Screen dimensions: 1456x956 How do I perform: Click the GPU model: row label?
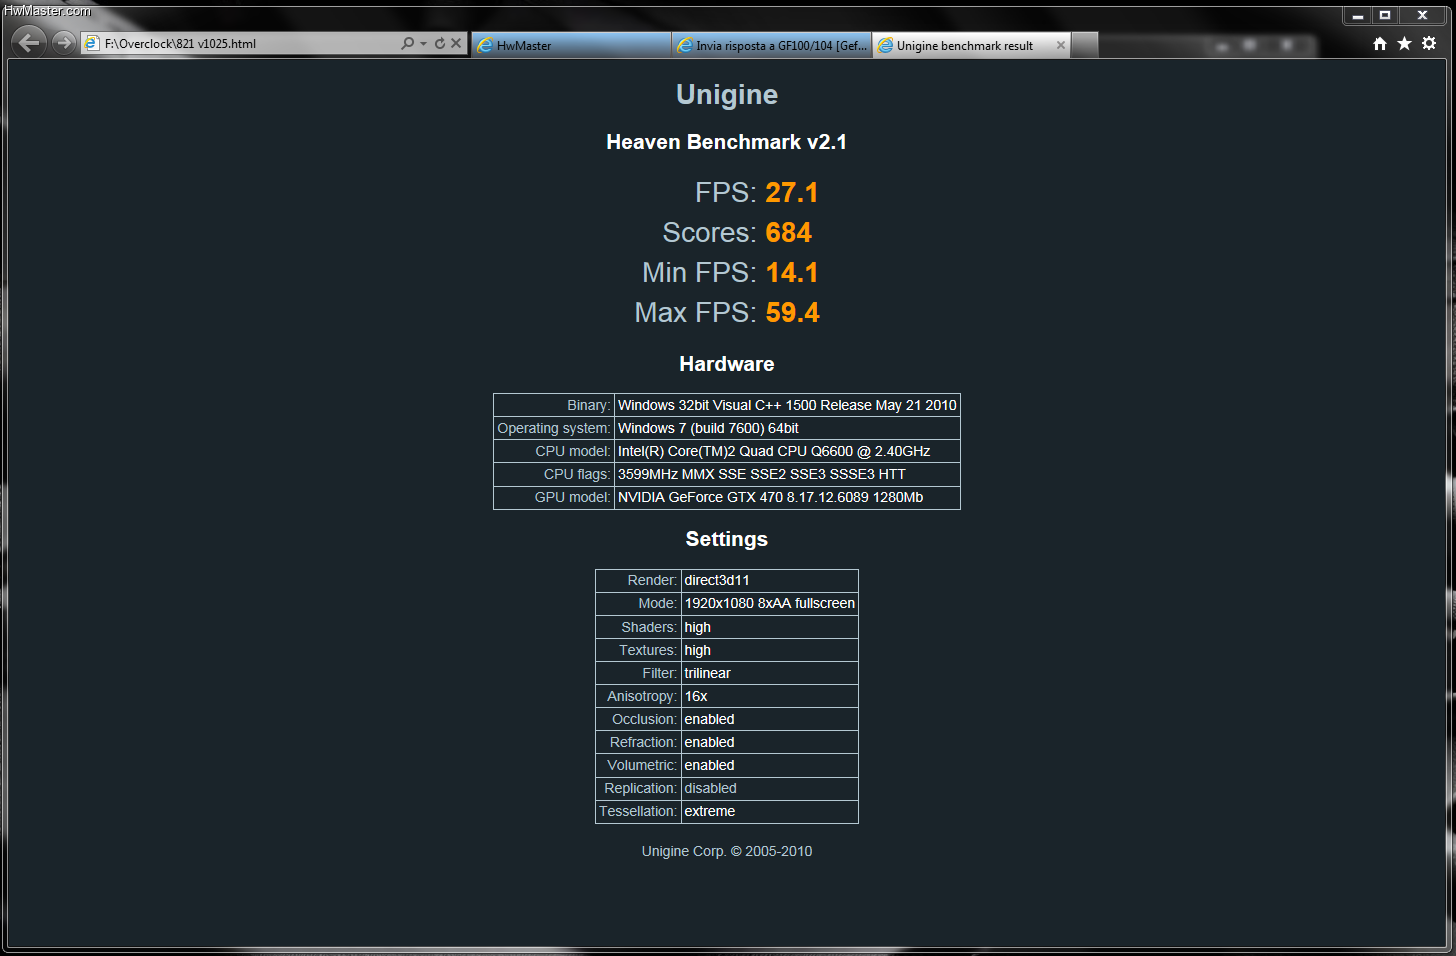click(554, 497)
